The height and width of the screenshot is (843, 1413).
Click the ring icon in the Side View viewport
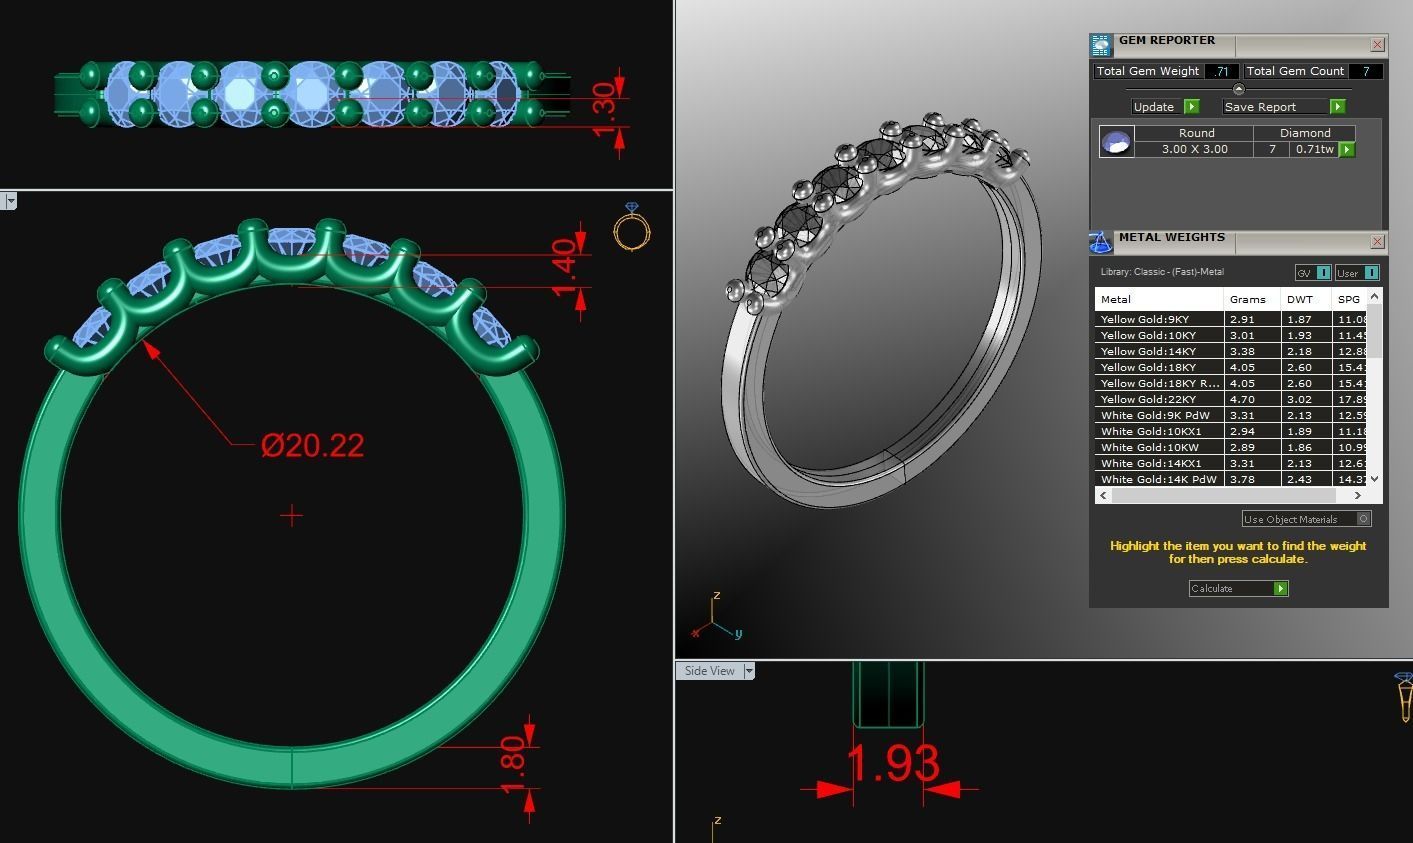(x=1404, y=697)
